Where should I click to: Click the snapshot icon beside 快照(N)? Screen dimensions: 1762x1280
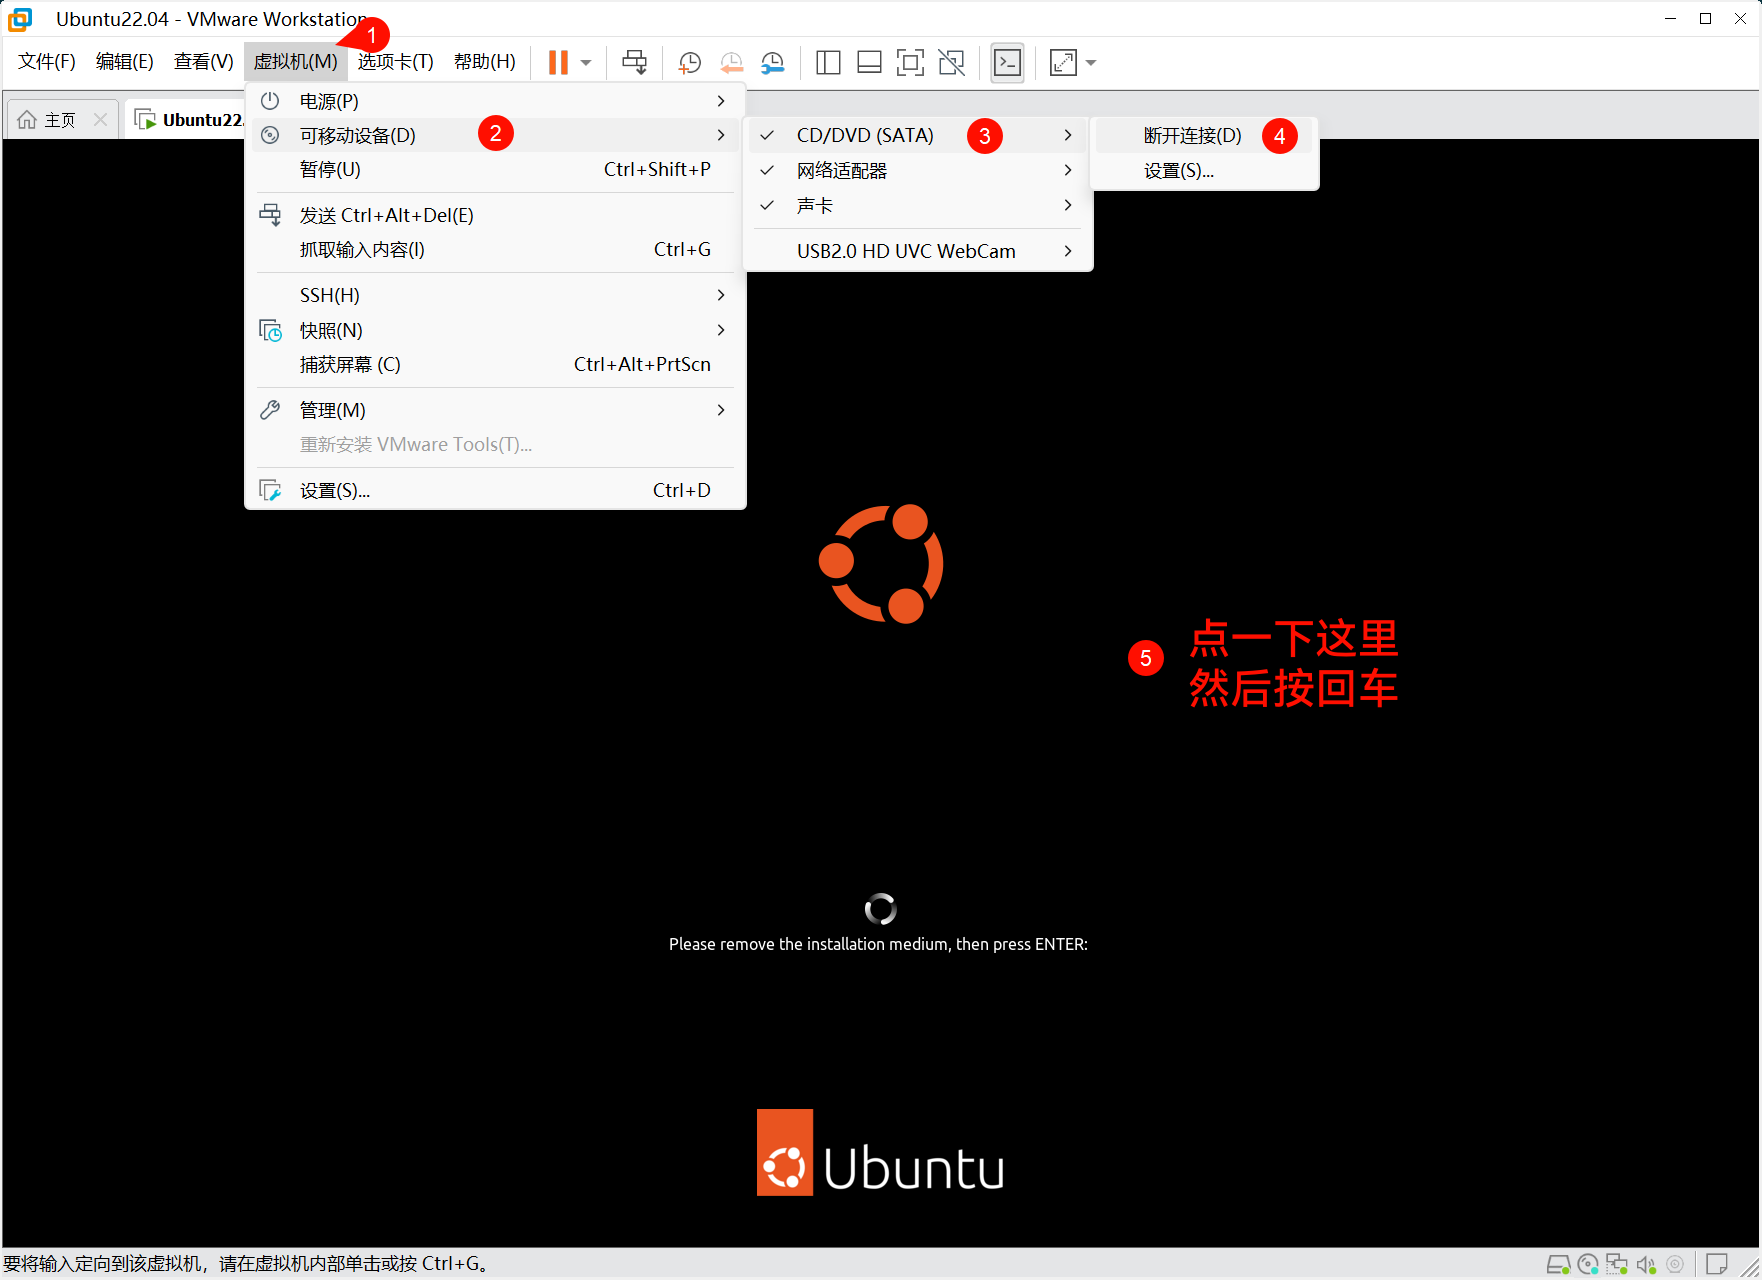[x=270, y=330]
